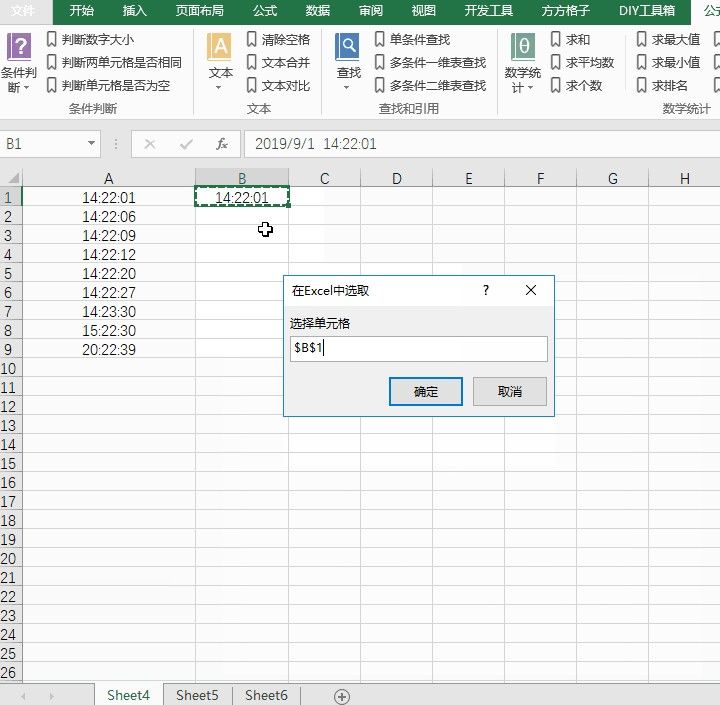Image resolution: width=720 pixels, height=705 pixels.
Task: Switch to the 开始 ribbon tab
Action: coord(82,11)
